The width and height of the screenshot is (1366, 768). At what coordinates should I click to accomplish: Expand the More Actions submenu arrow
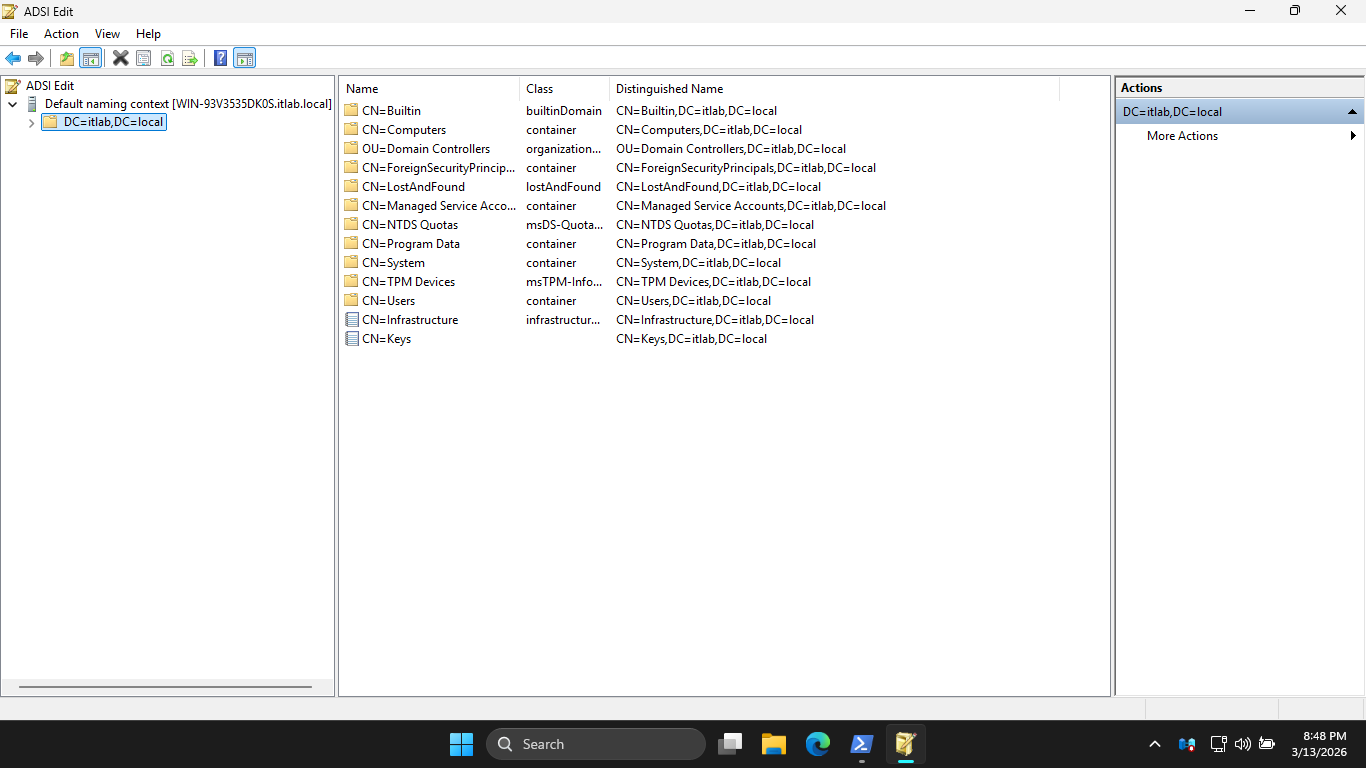coord(1353,136)
